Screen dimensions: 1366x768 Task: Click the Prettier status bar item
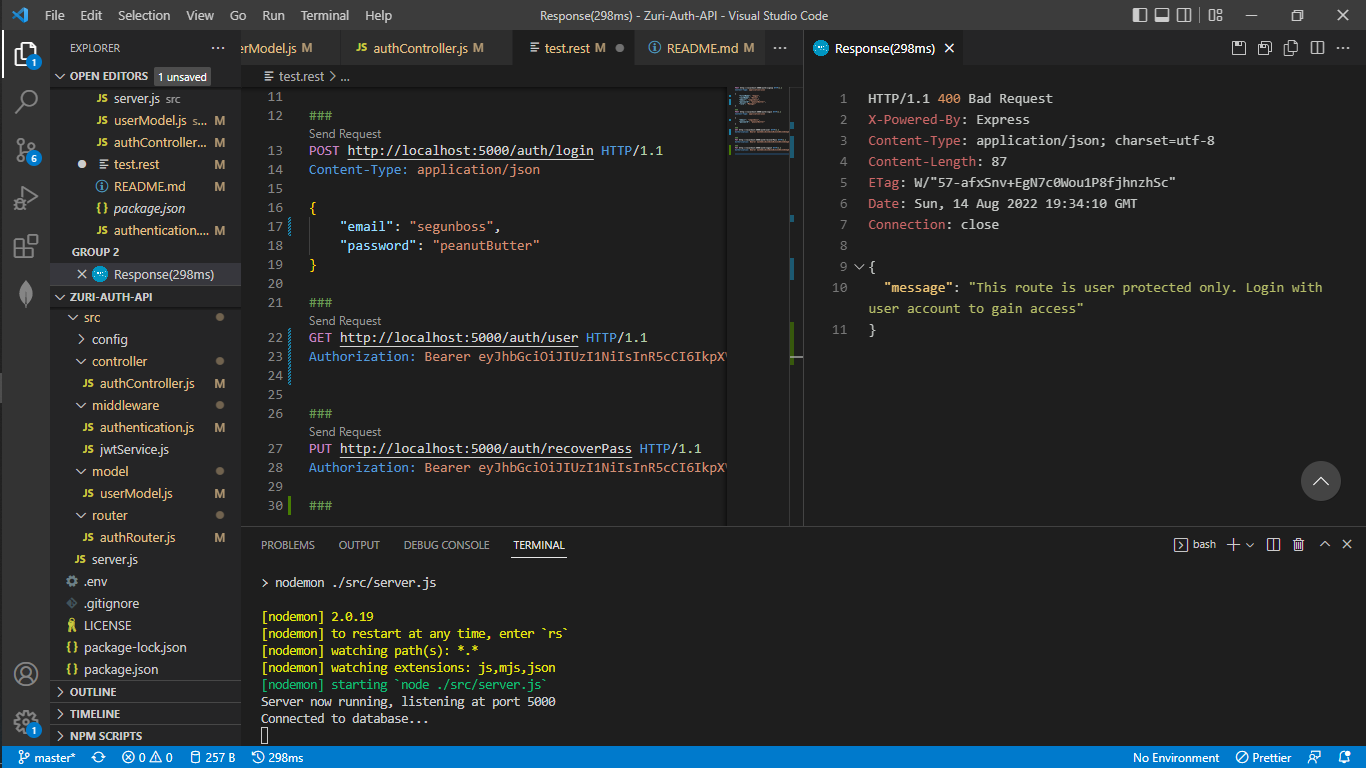(x=1263, y=757)
